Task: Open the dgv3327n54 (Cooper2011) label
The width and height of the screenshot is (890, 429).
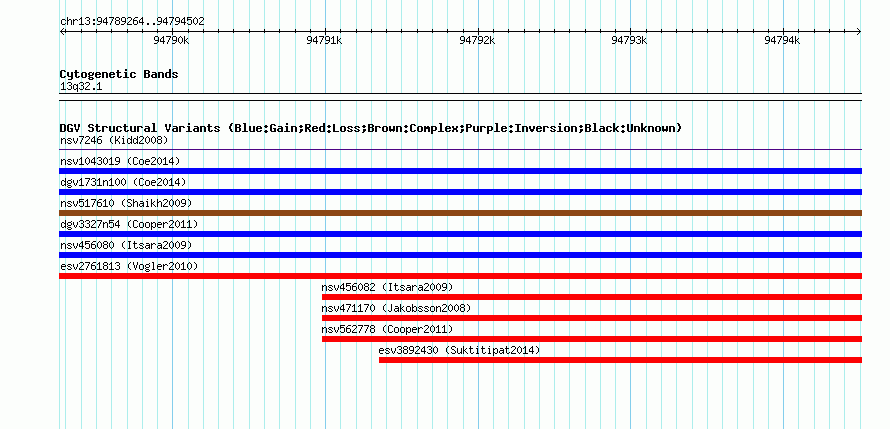Action: click(129, 224)
